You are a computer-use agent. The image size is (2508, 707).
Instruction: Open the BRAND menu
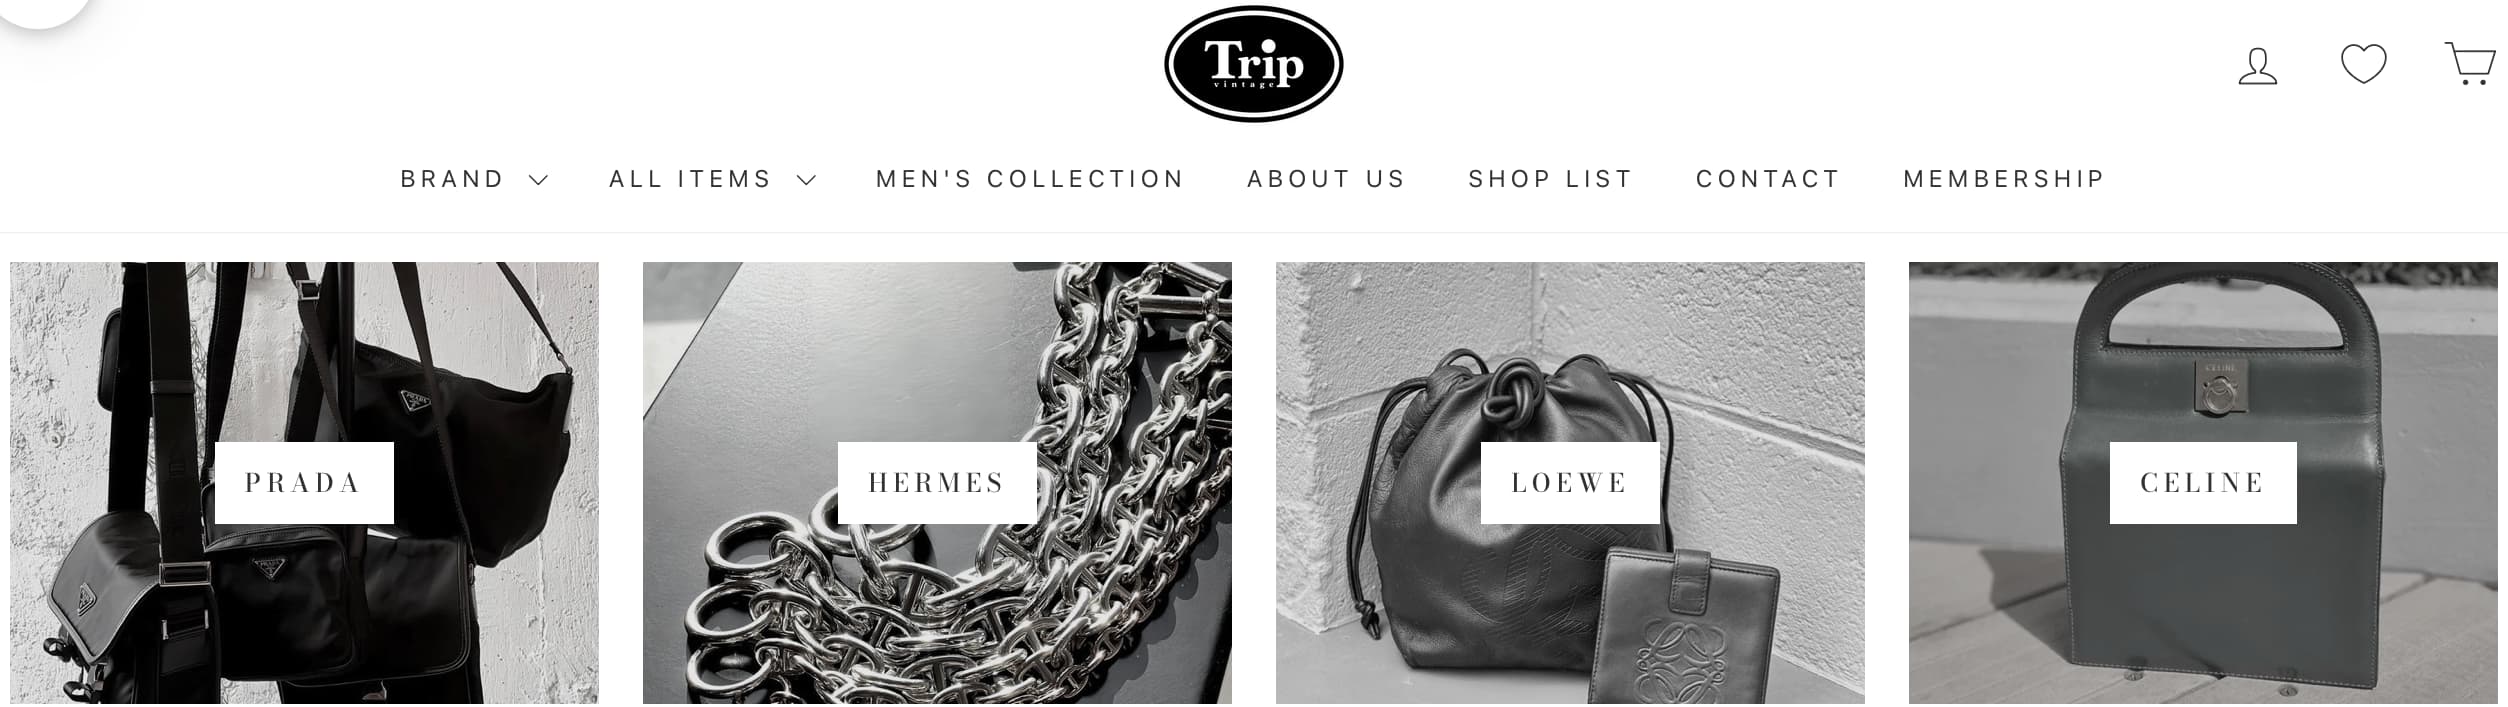[x=452, y=179]
